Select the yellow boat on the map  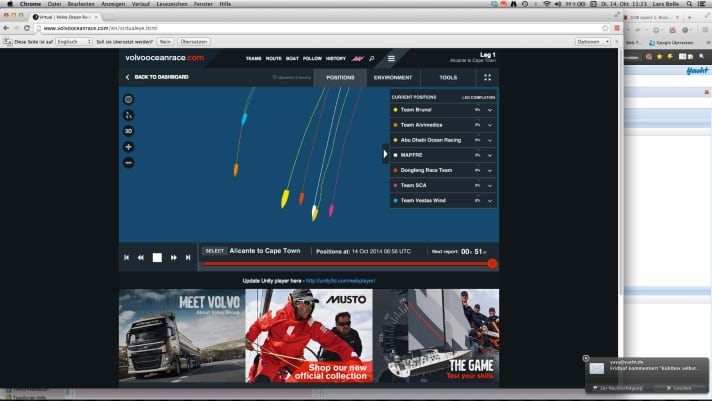pyautogui.click(x=285, y=198)
